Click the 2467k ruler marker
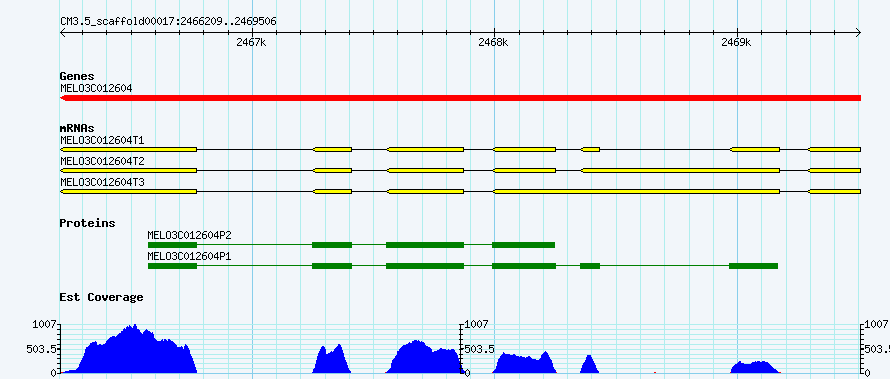The image size is (890, 379). (x=251, y=43)
